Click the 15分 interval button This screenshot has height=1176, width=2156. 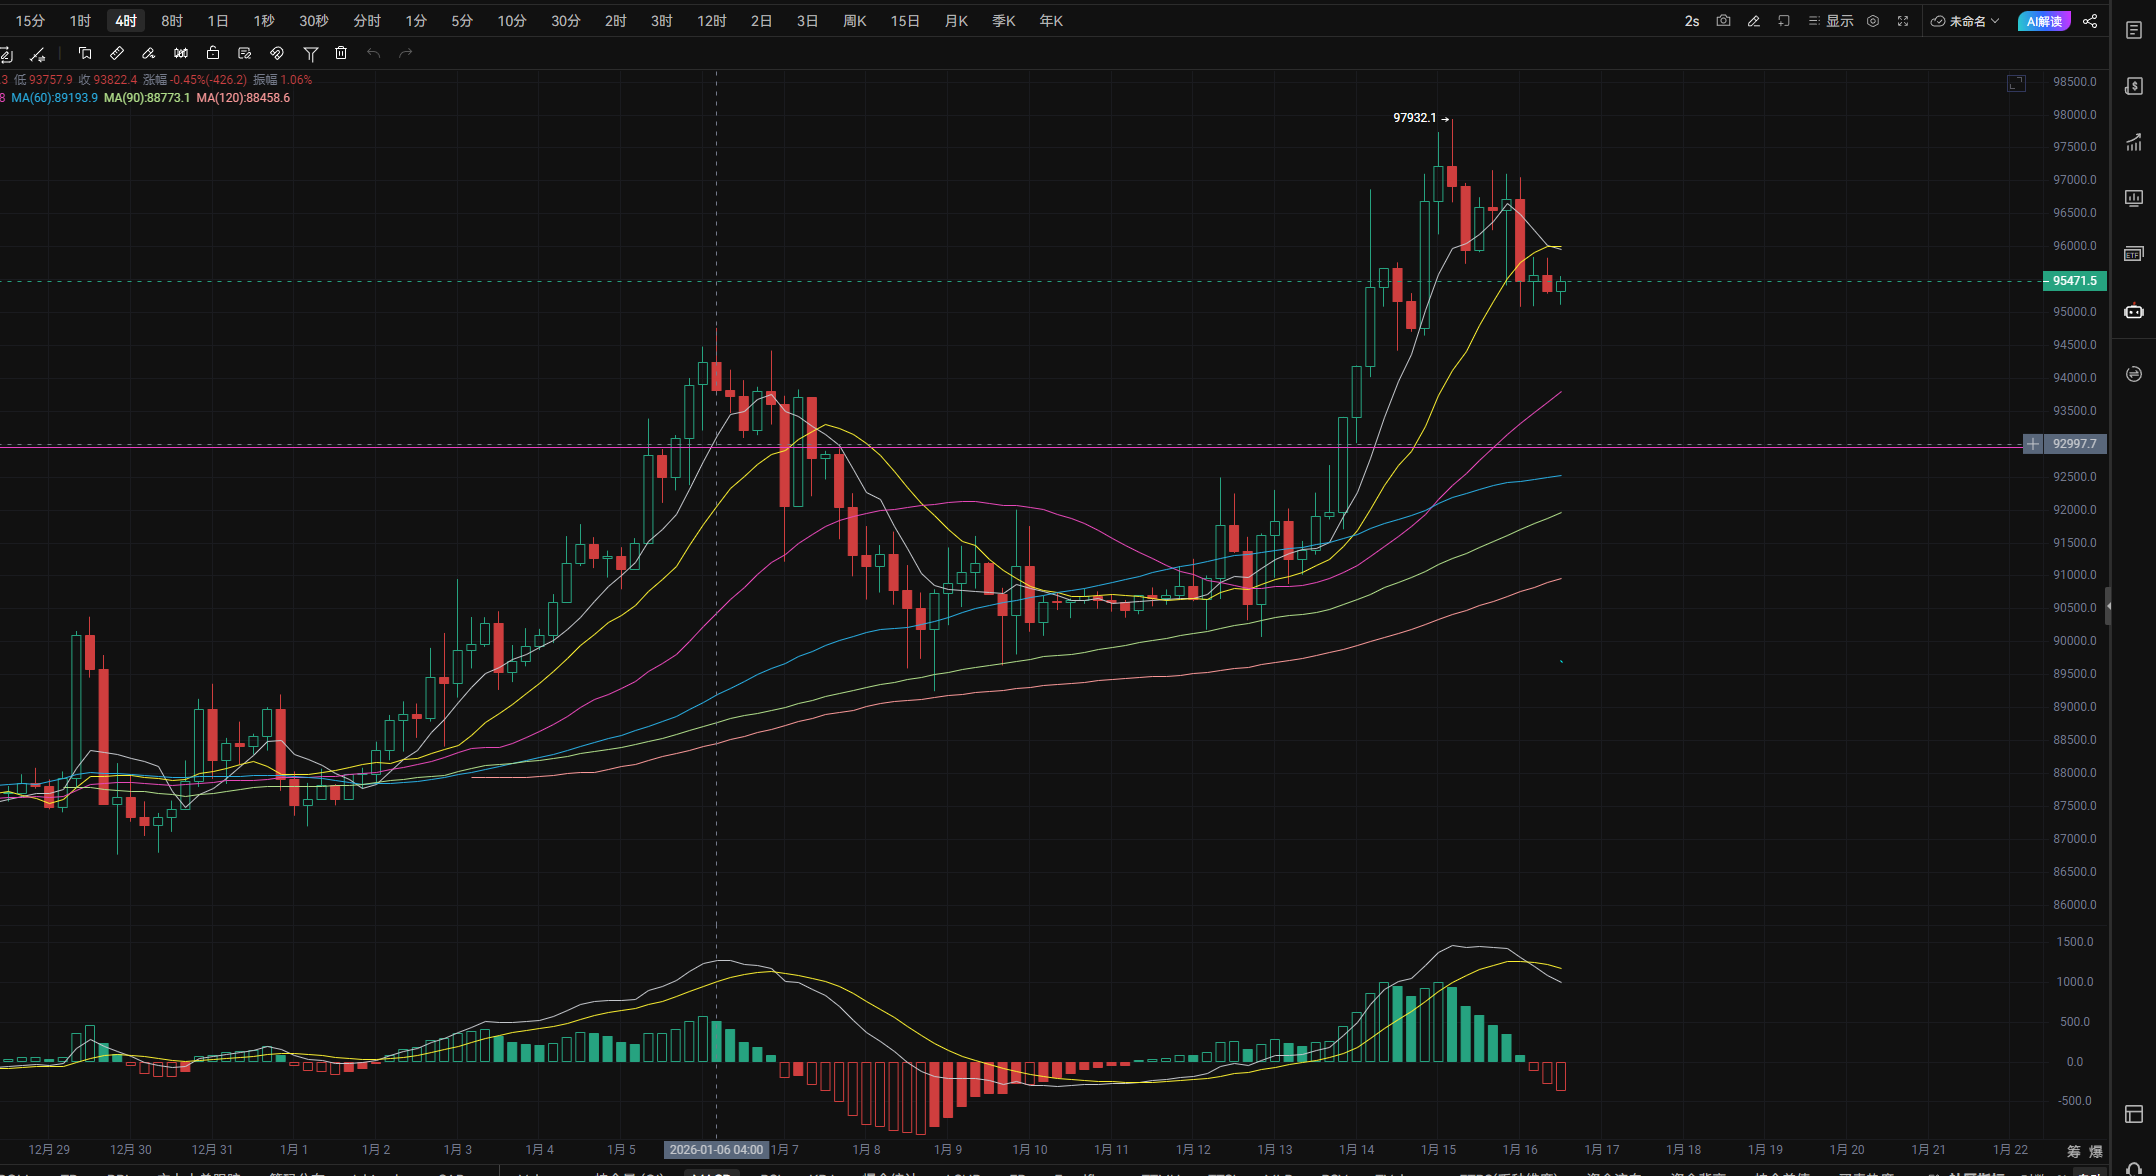coord(30,21)
